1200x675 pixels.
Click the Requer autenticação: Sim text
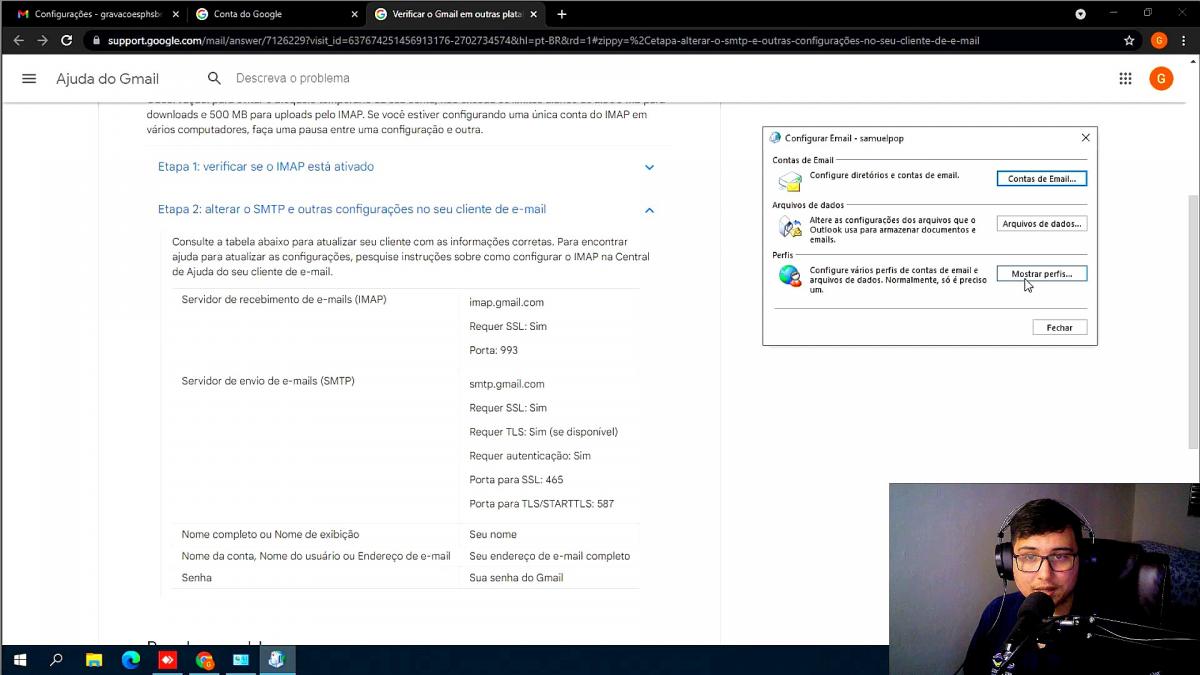coord(530,456)
